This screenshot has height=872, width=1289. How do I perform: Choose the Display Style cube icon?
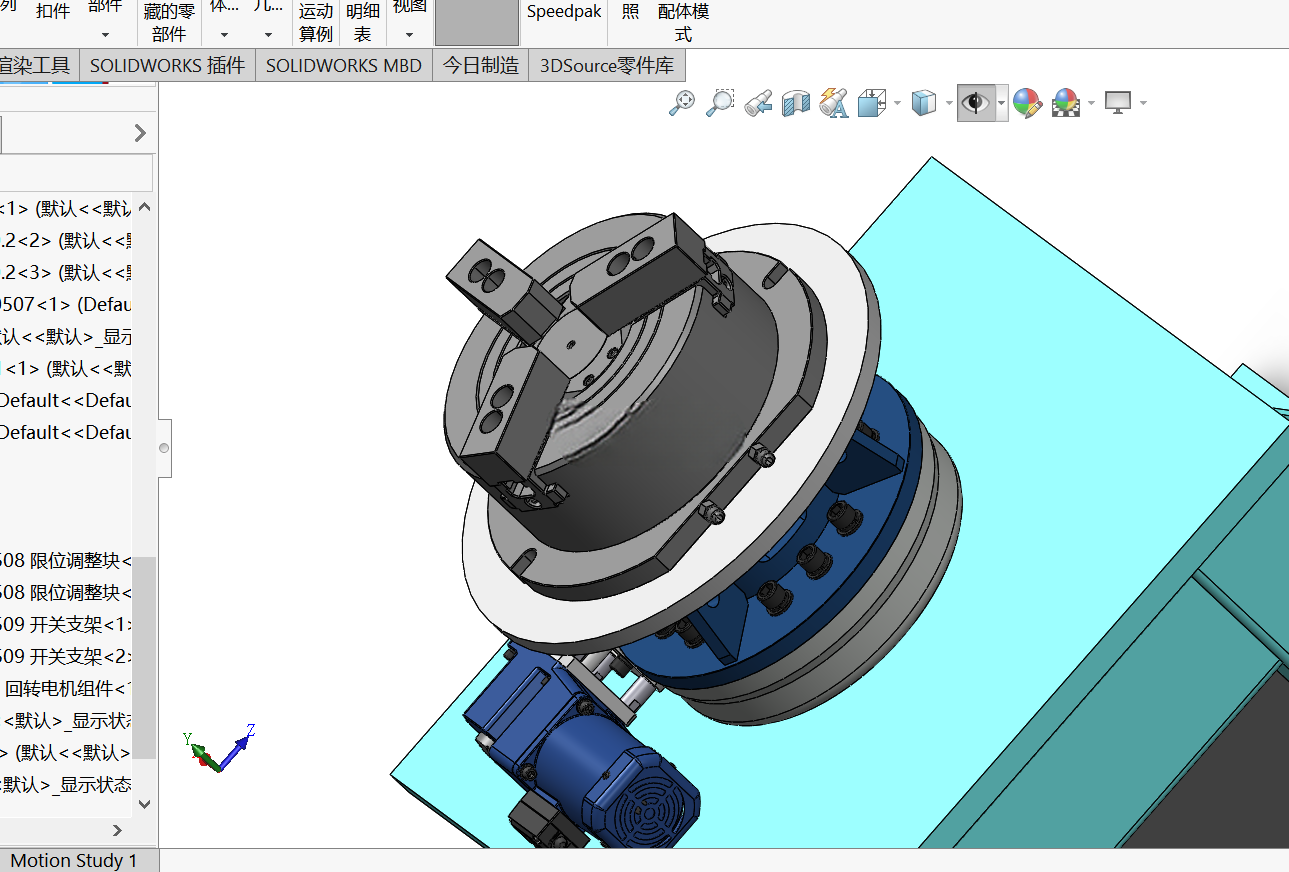[924, 103]
